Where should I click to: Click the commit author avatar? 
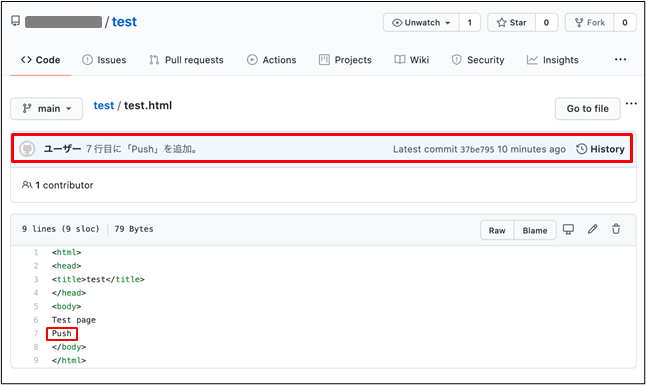coord(27,149)
